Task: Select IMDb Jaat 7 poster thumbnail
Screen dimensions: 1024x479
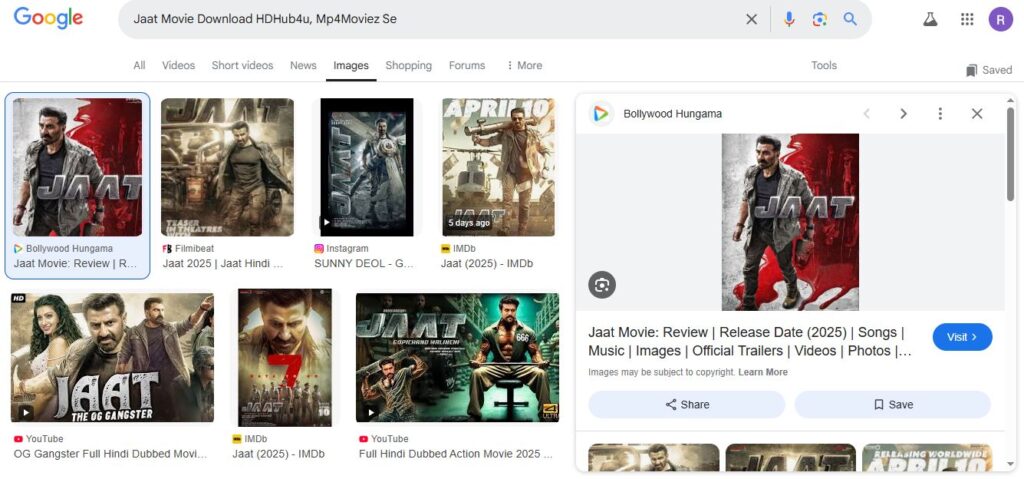Action: click(x=285, y=357)
